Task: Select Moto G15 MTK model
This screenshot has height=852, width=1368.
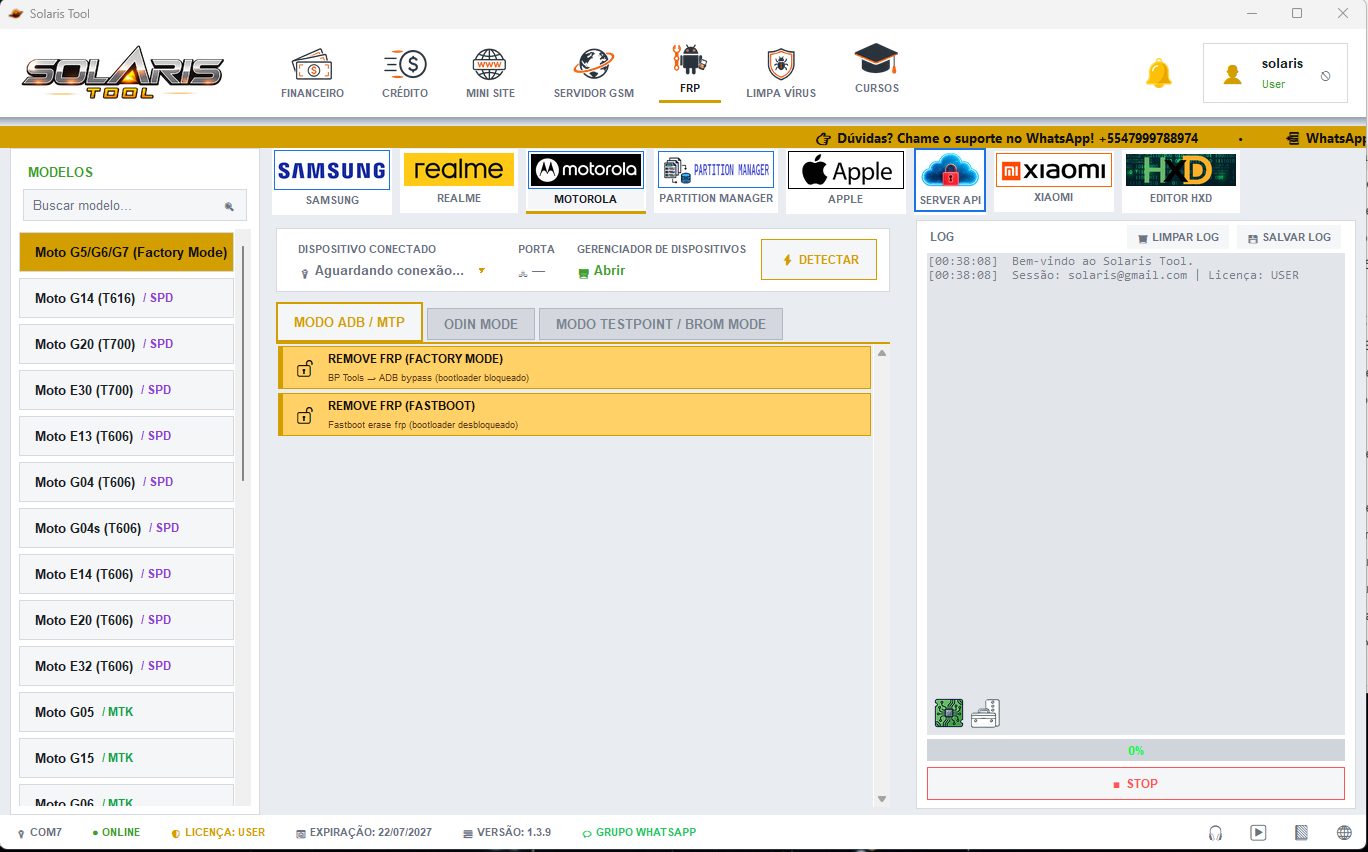Action: [x=126, y=758]
